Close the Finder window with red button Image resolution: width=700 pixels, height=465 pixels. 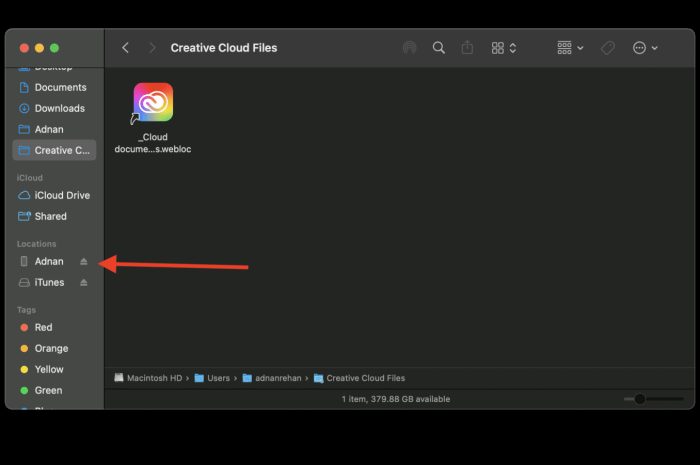coord(24,48)
